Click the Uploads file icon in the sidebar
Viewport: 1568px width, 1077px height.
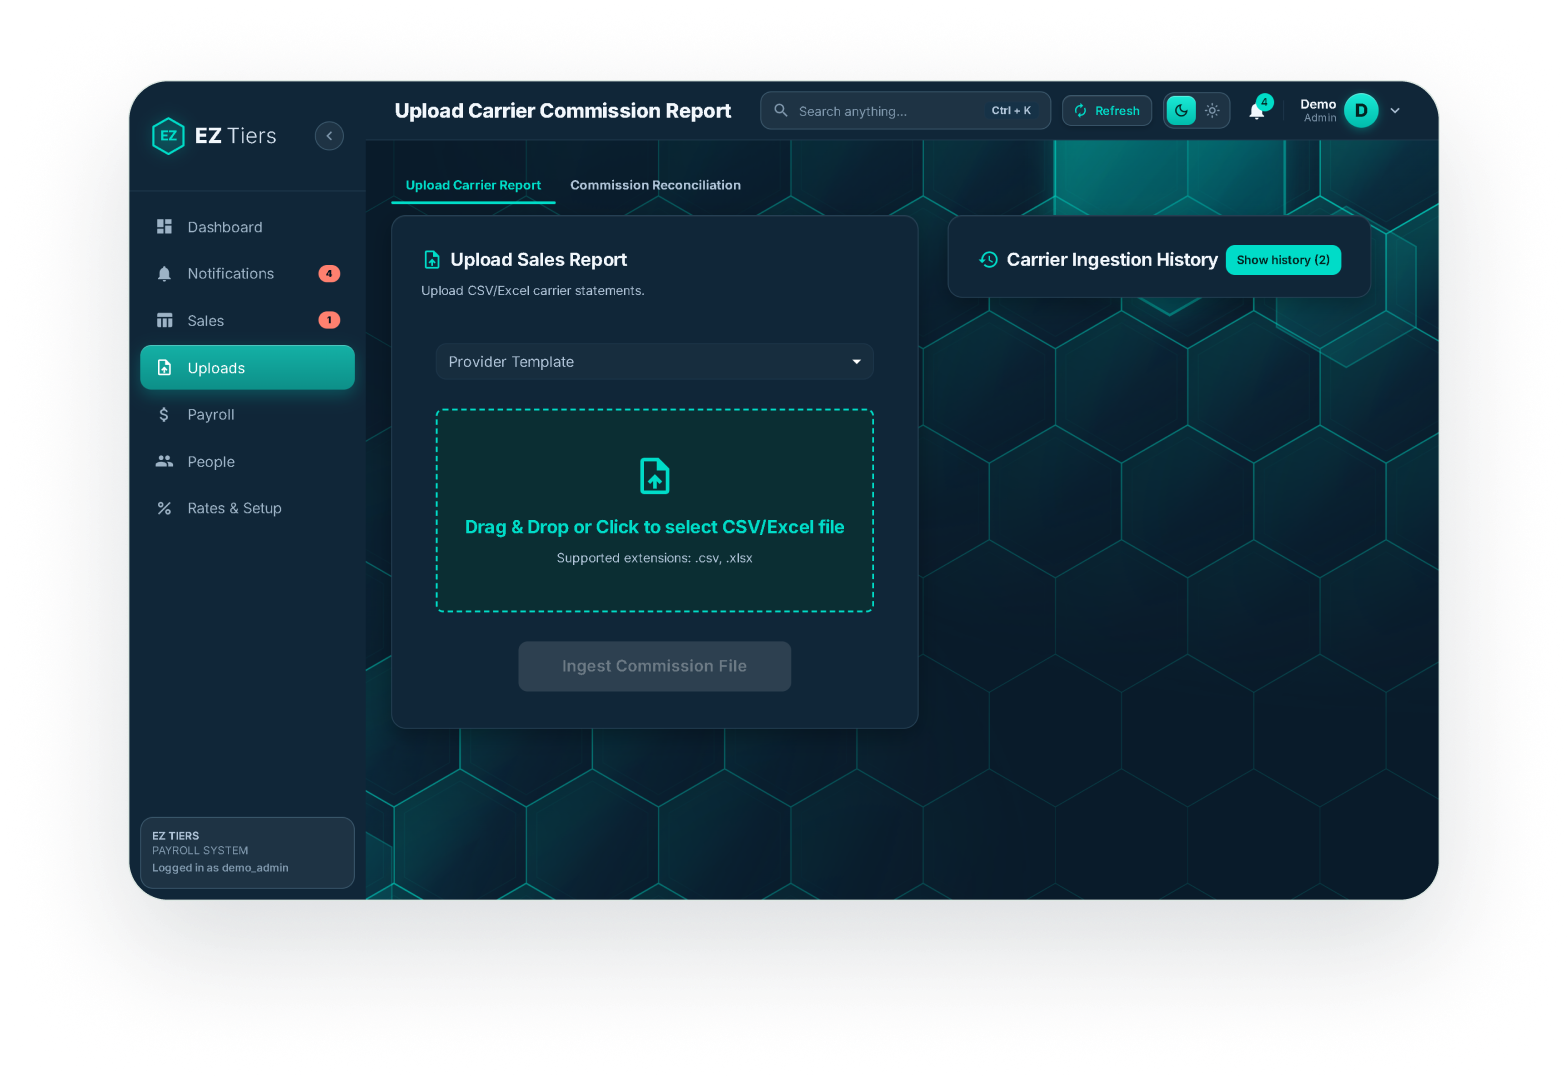tap(164, 368)
